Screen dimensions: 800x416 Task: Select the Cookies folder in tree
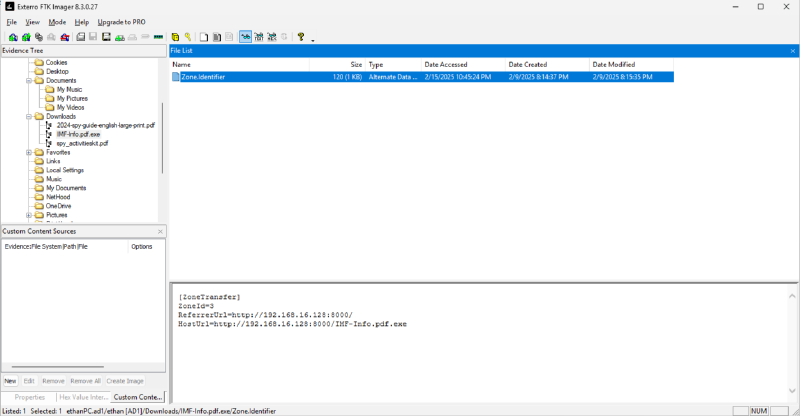pos(56,62)
